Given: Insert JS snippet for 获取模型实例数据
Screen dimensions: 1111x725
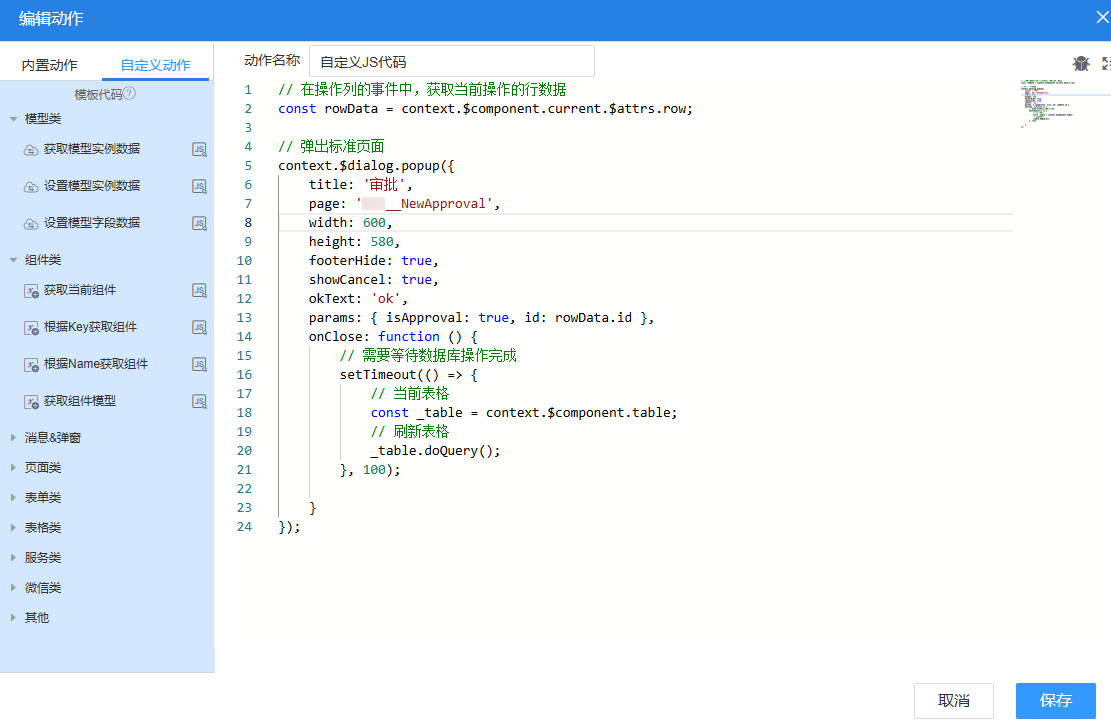Looking at the screenshot, I should click(199, 150).
